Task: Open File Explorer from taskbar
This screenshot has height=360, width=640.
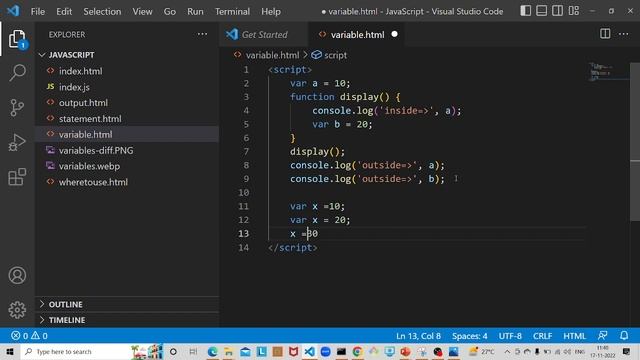Action: pyautogui.click(x=229, y=351)
